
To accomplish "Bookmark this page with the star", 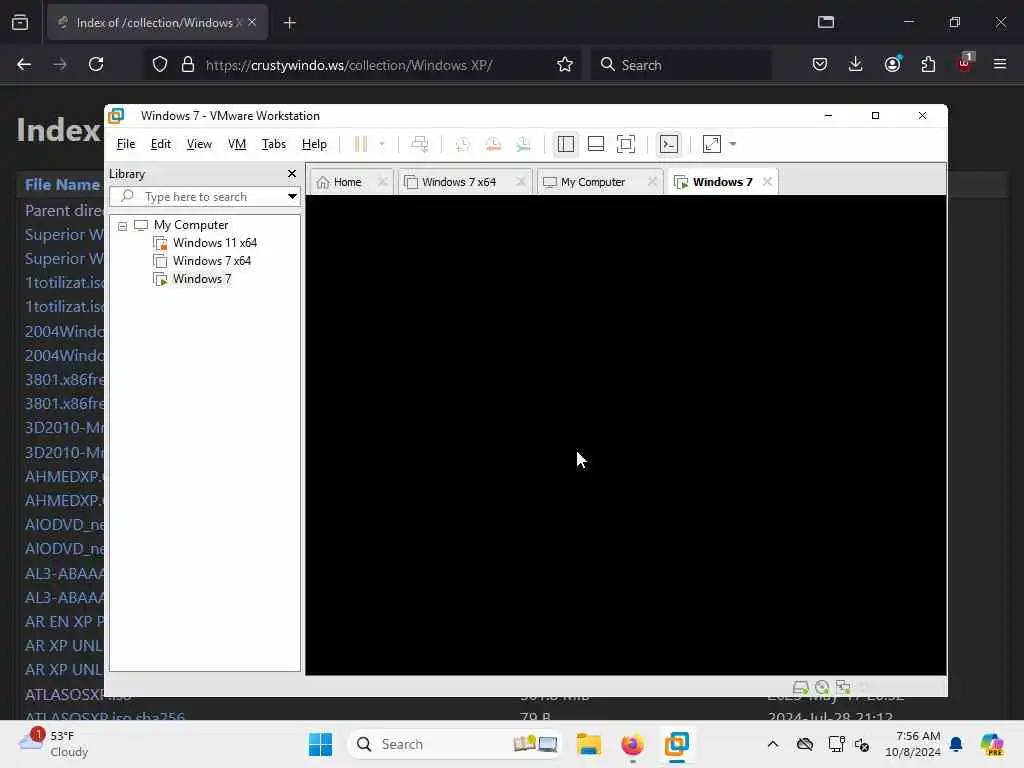I will (565, 64).
